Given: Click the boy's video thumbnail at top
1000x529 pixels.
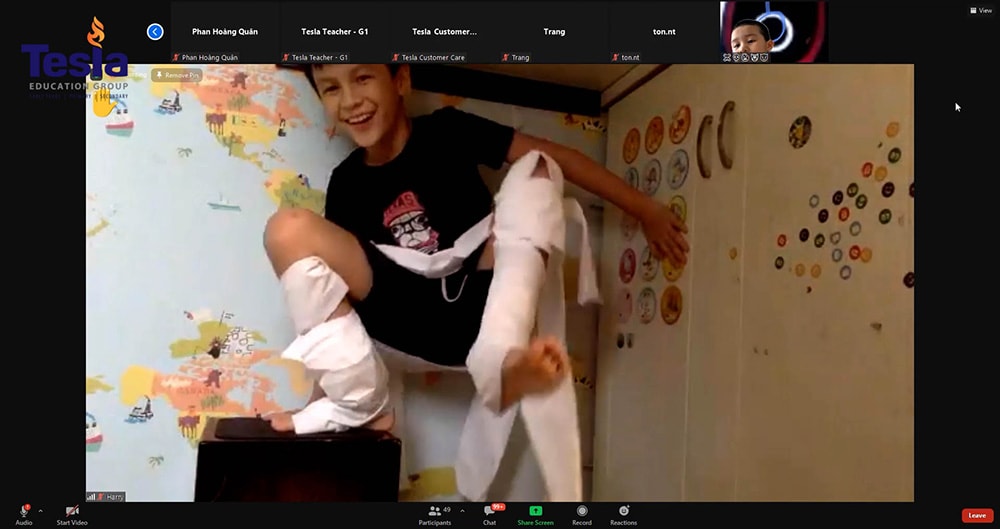Looking at the screenshot, I should click(773, 30).
